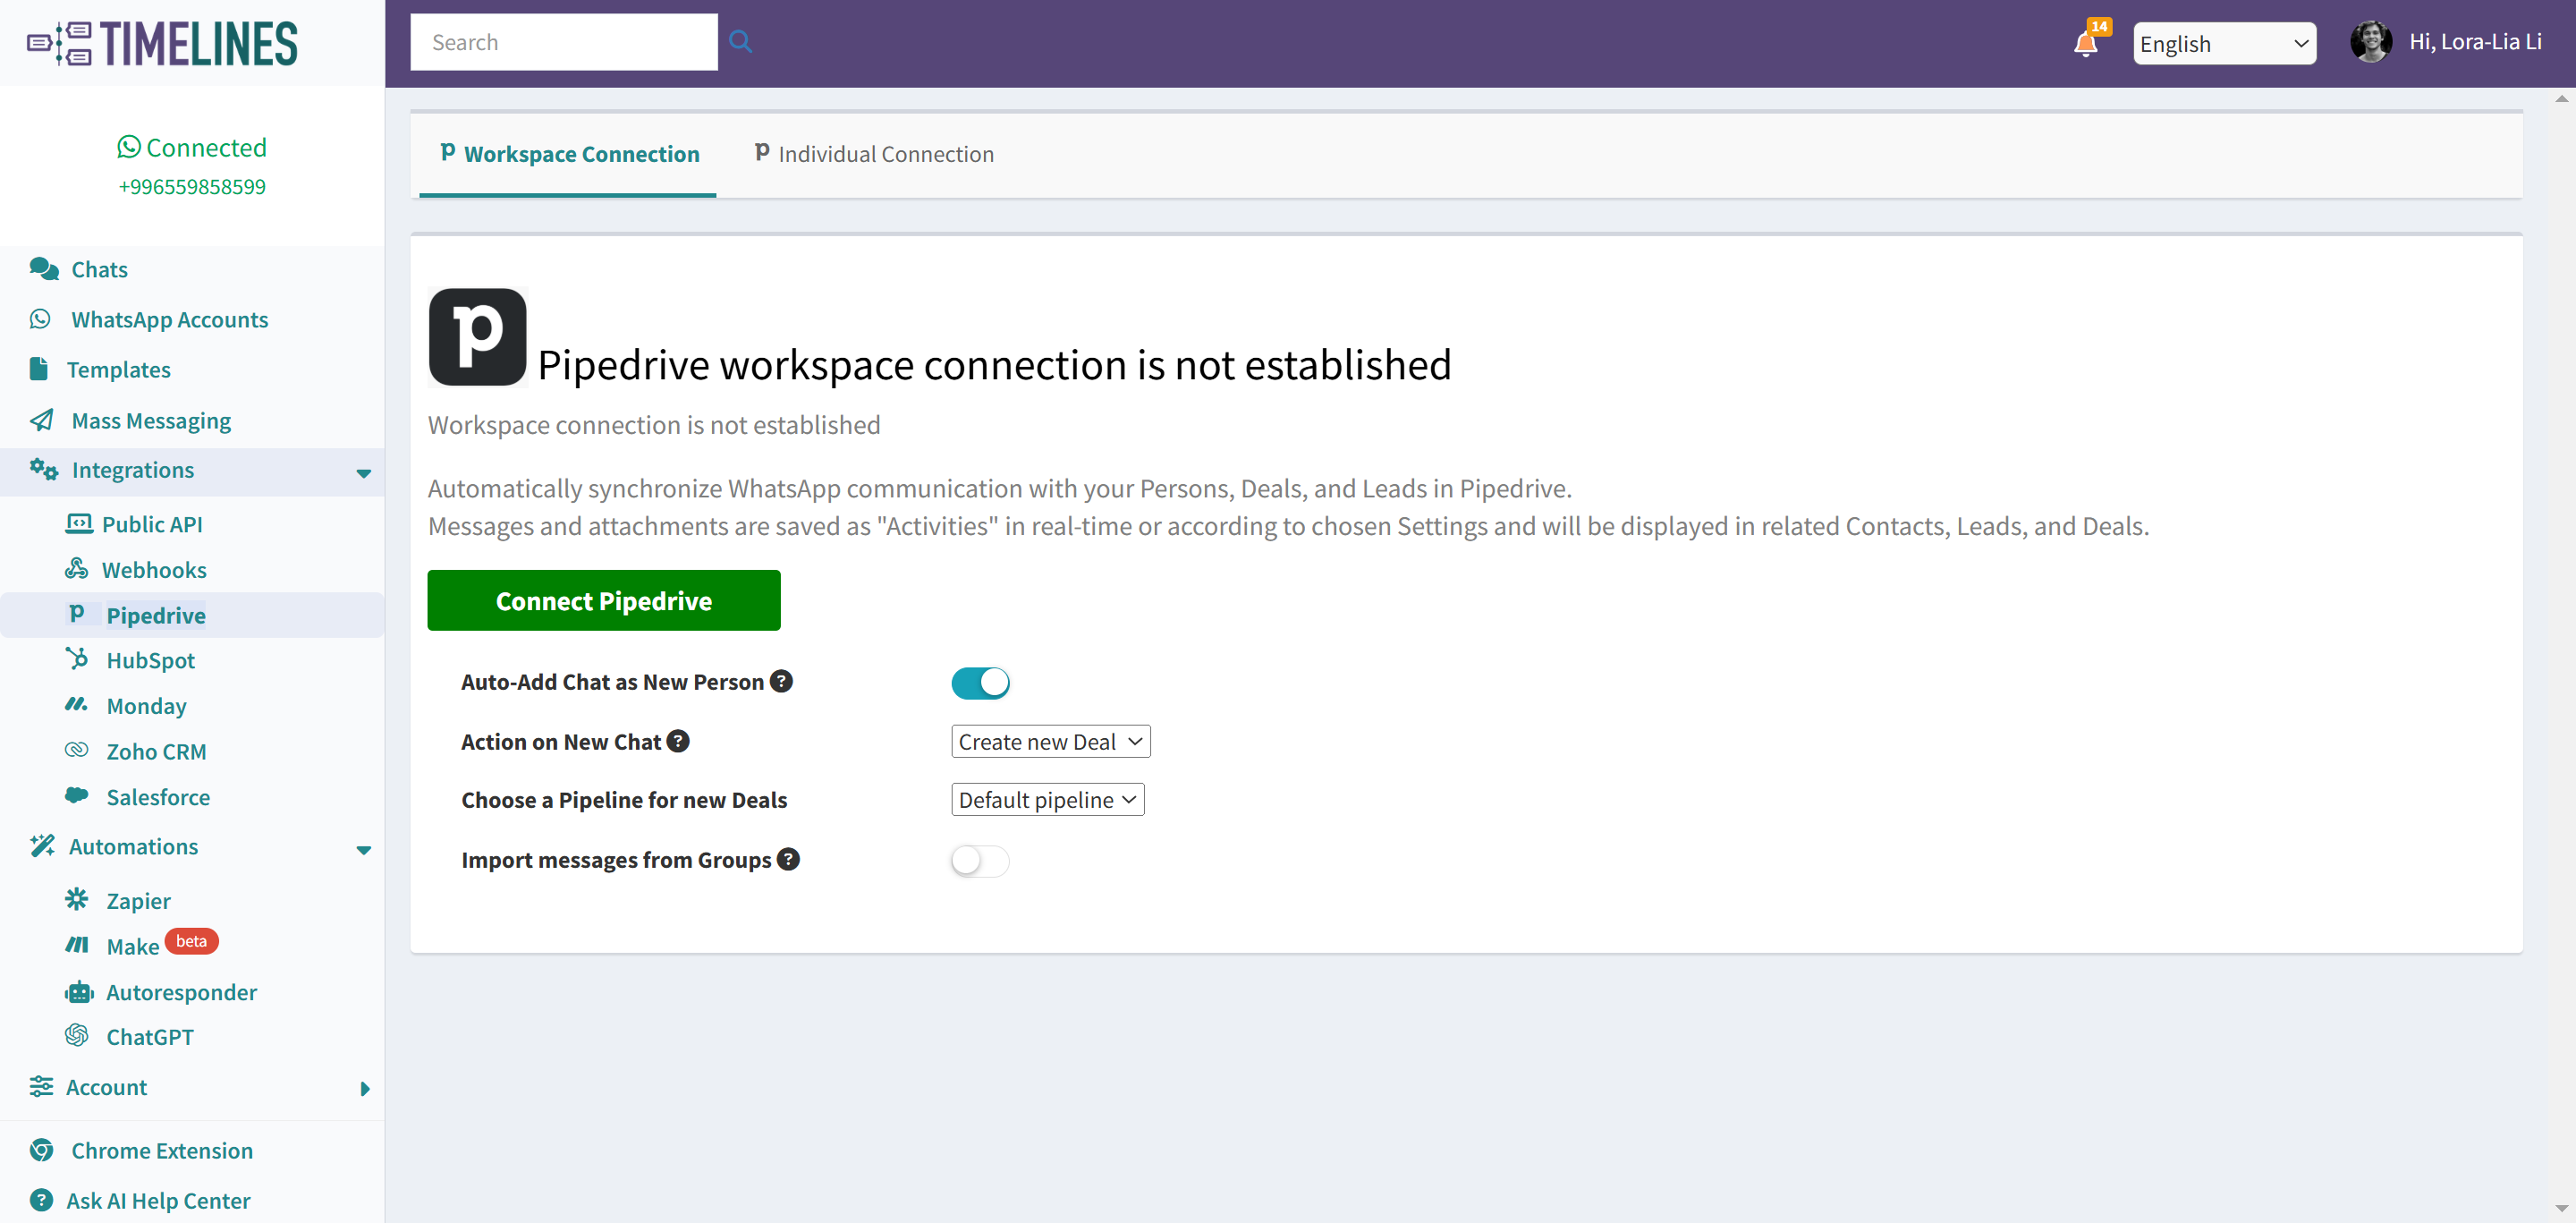Switch to Individual Connection tab
Screen dimensions: 2576x1223
pyautogui.click(x=873, y=154)
